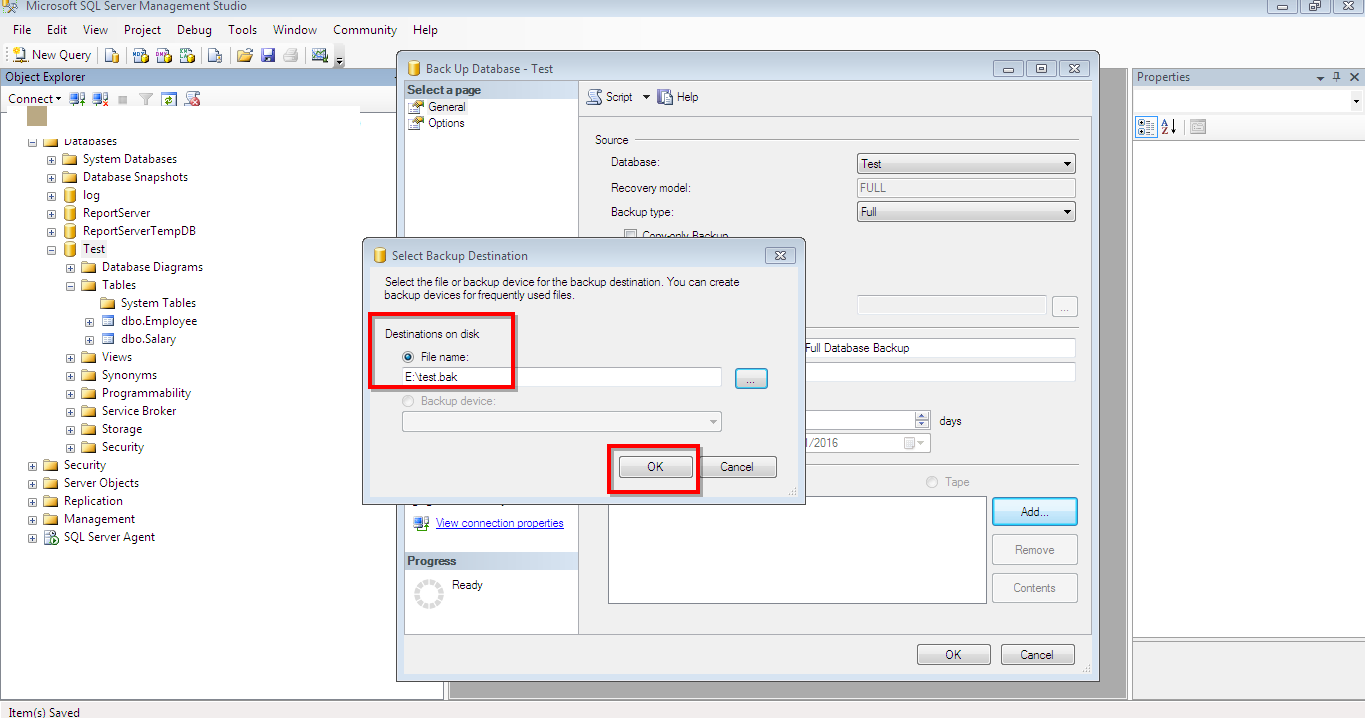Click the Remove destination button
The image size is (1365, 718).
pos(1035,549)
